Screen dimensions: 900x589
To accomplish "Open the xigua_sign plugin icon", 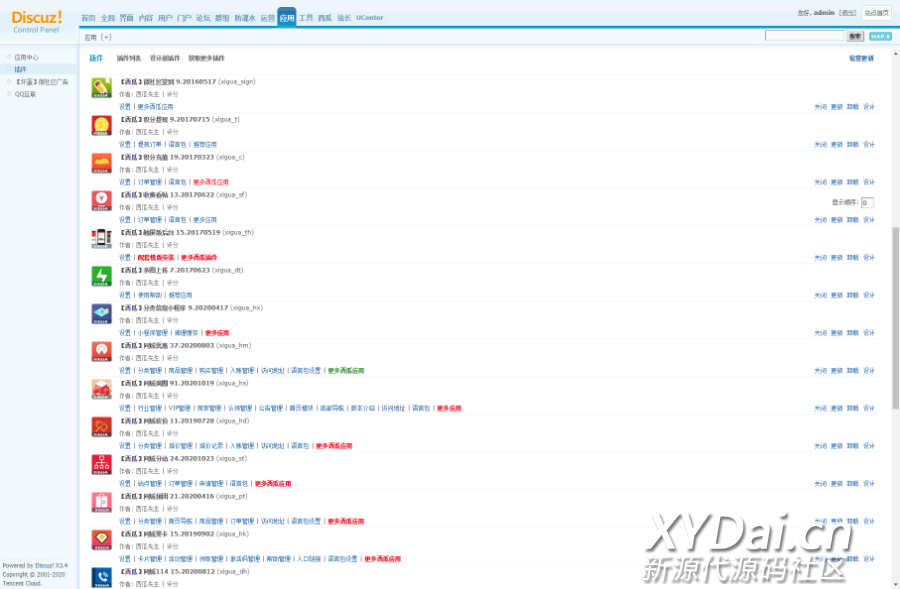I will (102, 88).
